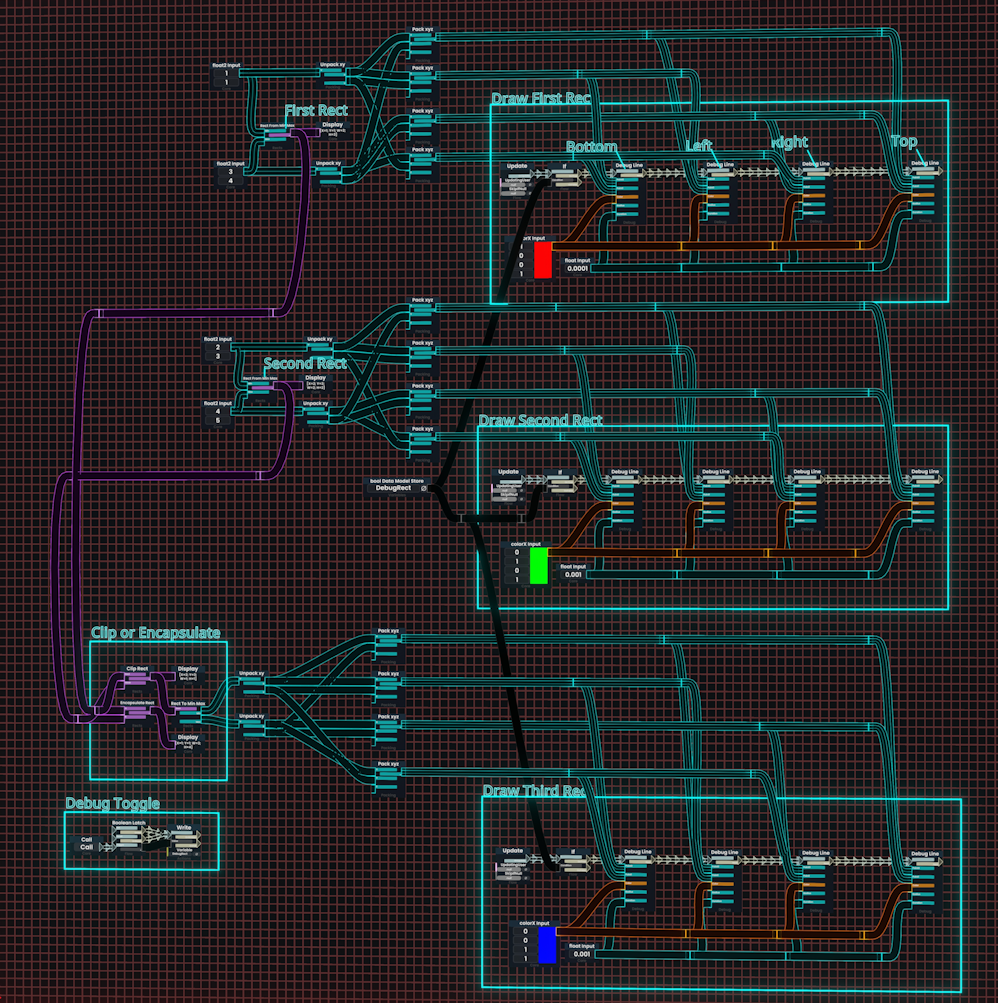Click the blue colorX input swatch
The image size is (998, 1003).
point(546,945)
